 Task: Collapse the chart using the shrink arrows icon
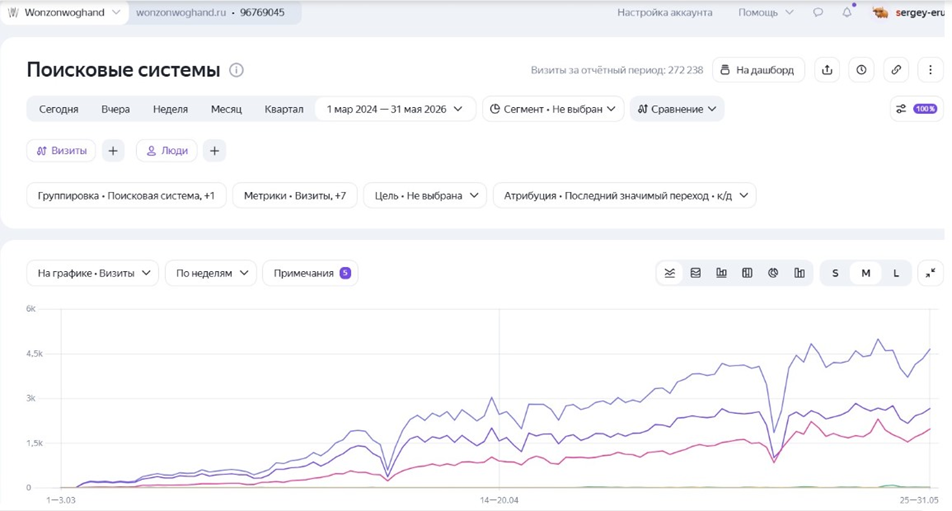click(930, 273)
